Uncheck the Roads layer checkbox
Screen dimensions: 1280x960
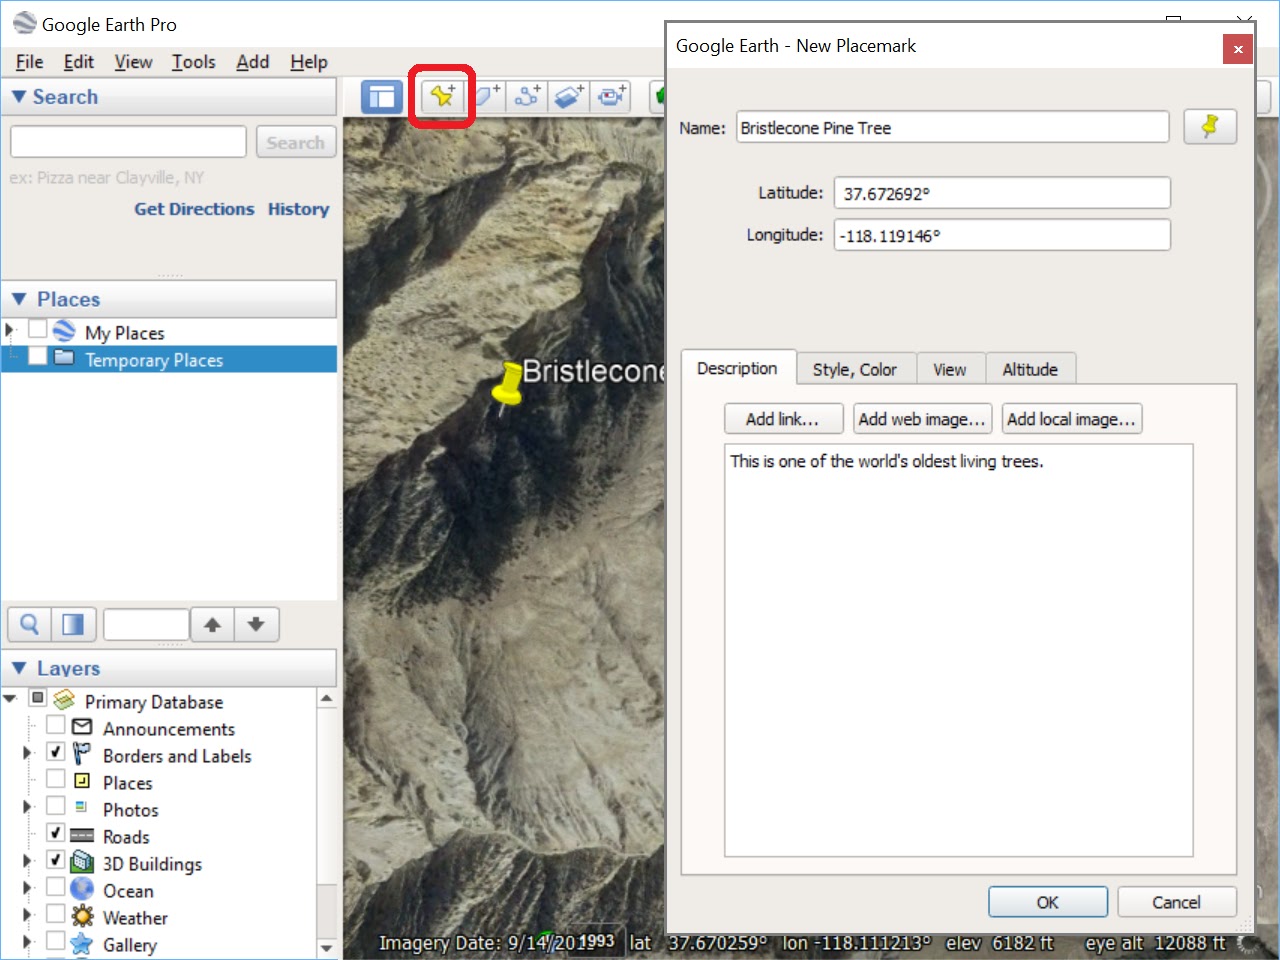tap(56, 833)
